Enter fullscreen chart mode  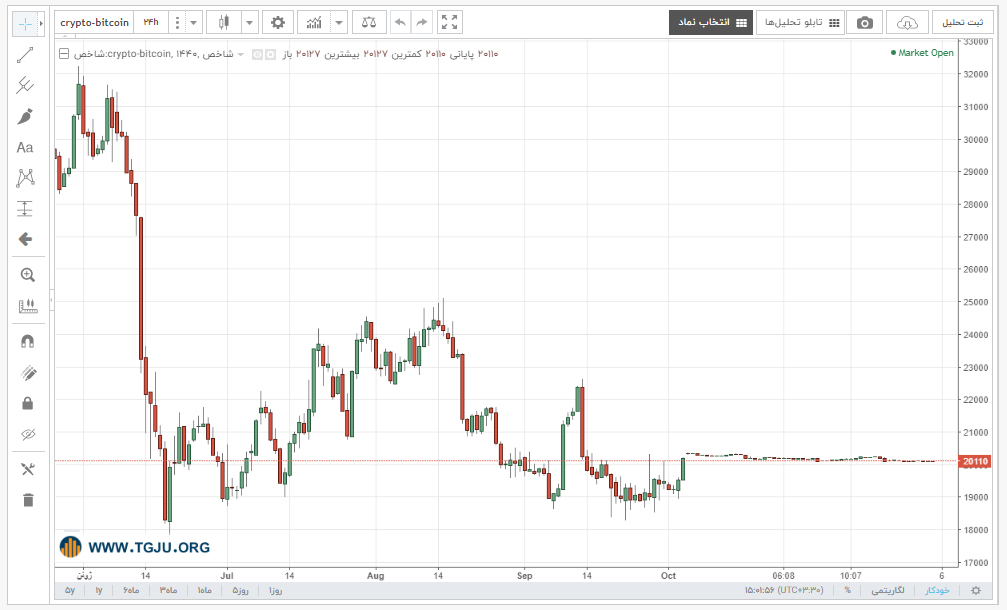point(450,22)
